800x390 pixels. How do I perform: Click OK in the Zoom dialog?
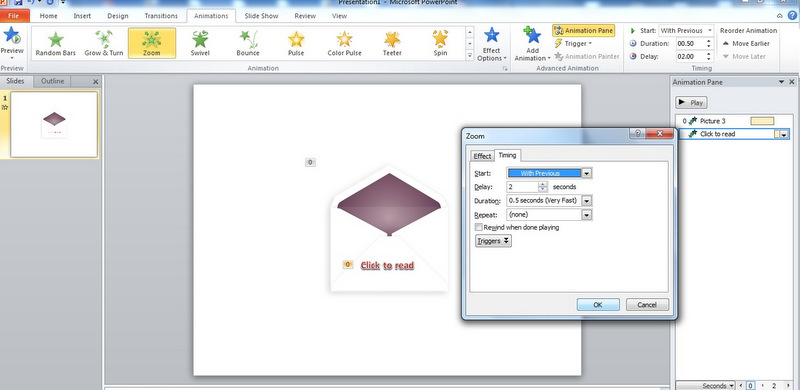(x=598, y=305)
